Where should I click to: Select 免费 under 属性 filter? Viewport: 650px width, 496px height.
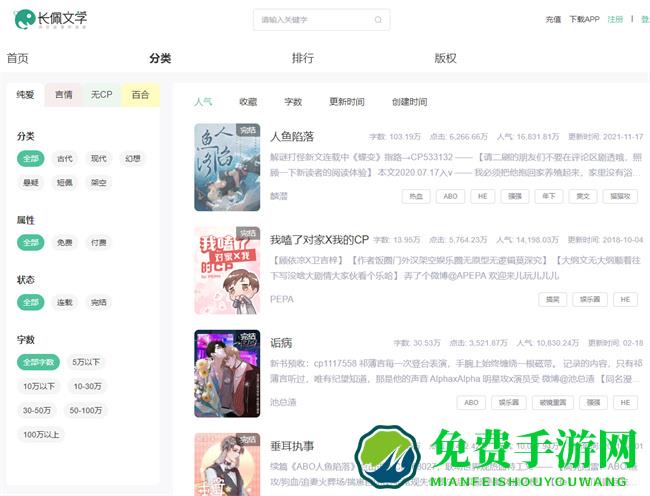65,243
